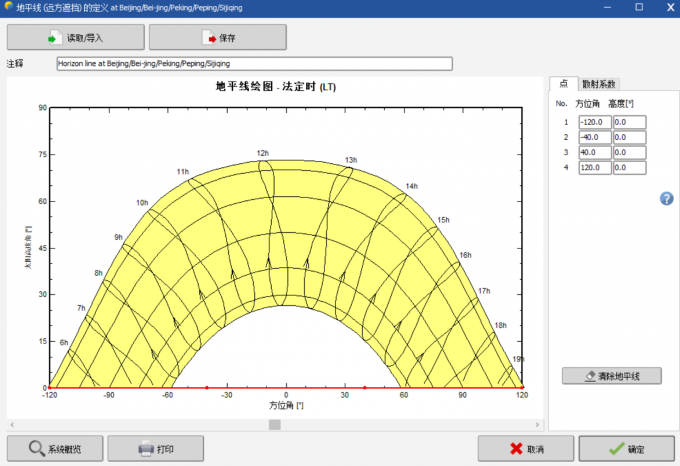Open 系统概览 with the magnifier icon
680x466 pixels.
55,449
